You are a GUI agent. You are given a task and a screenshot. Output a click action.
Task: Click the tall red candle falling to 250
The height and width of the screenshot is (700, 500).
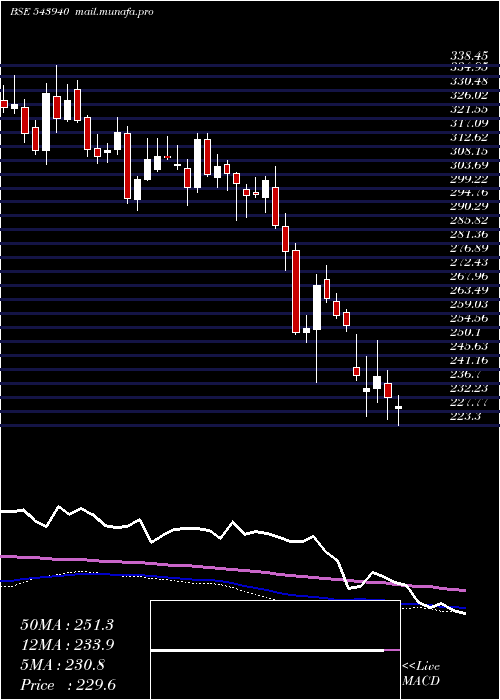point(296,292)
